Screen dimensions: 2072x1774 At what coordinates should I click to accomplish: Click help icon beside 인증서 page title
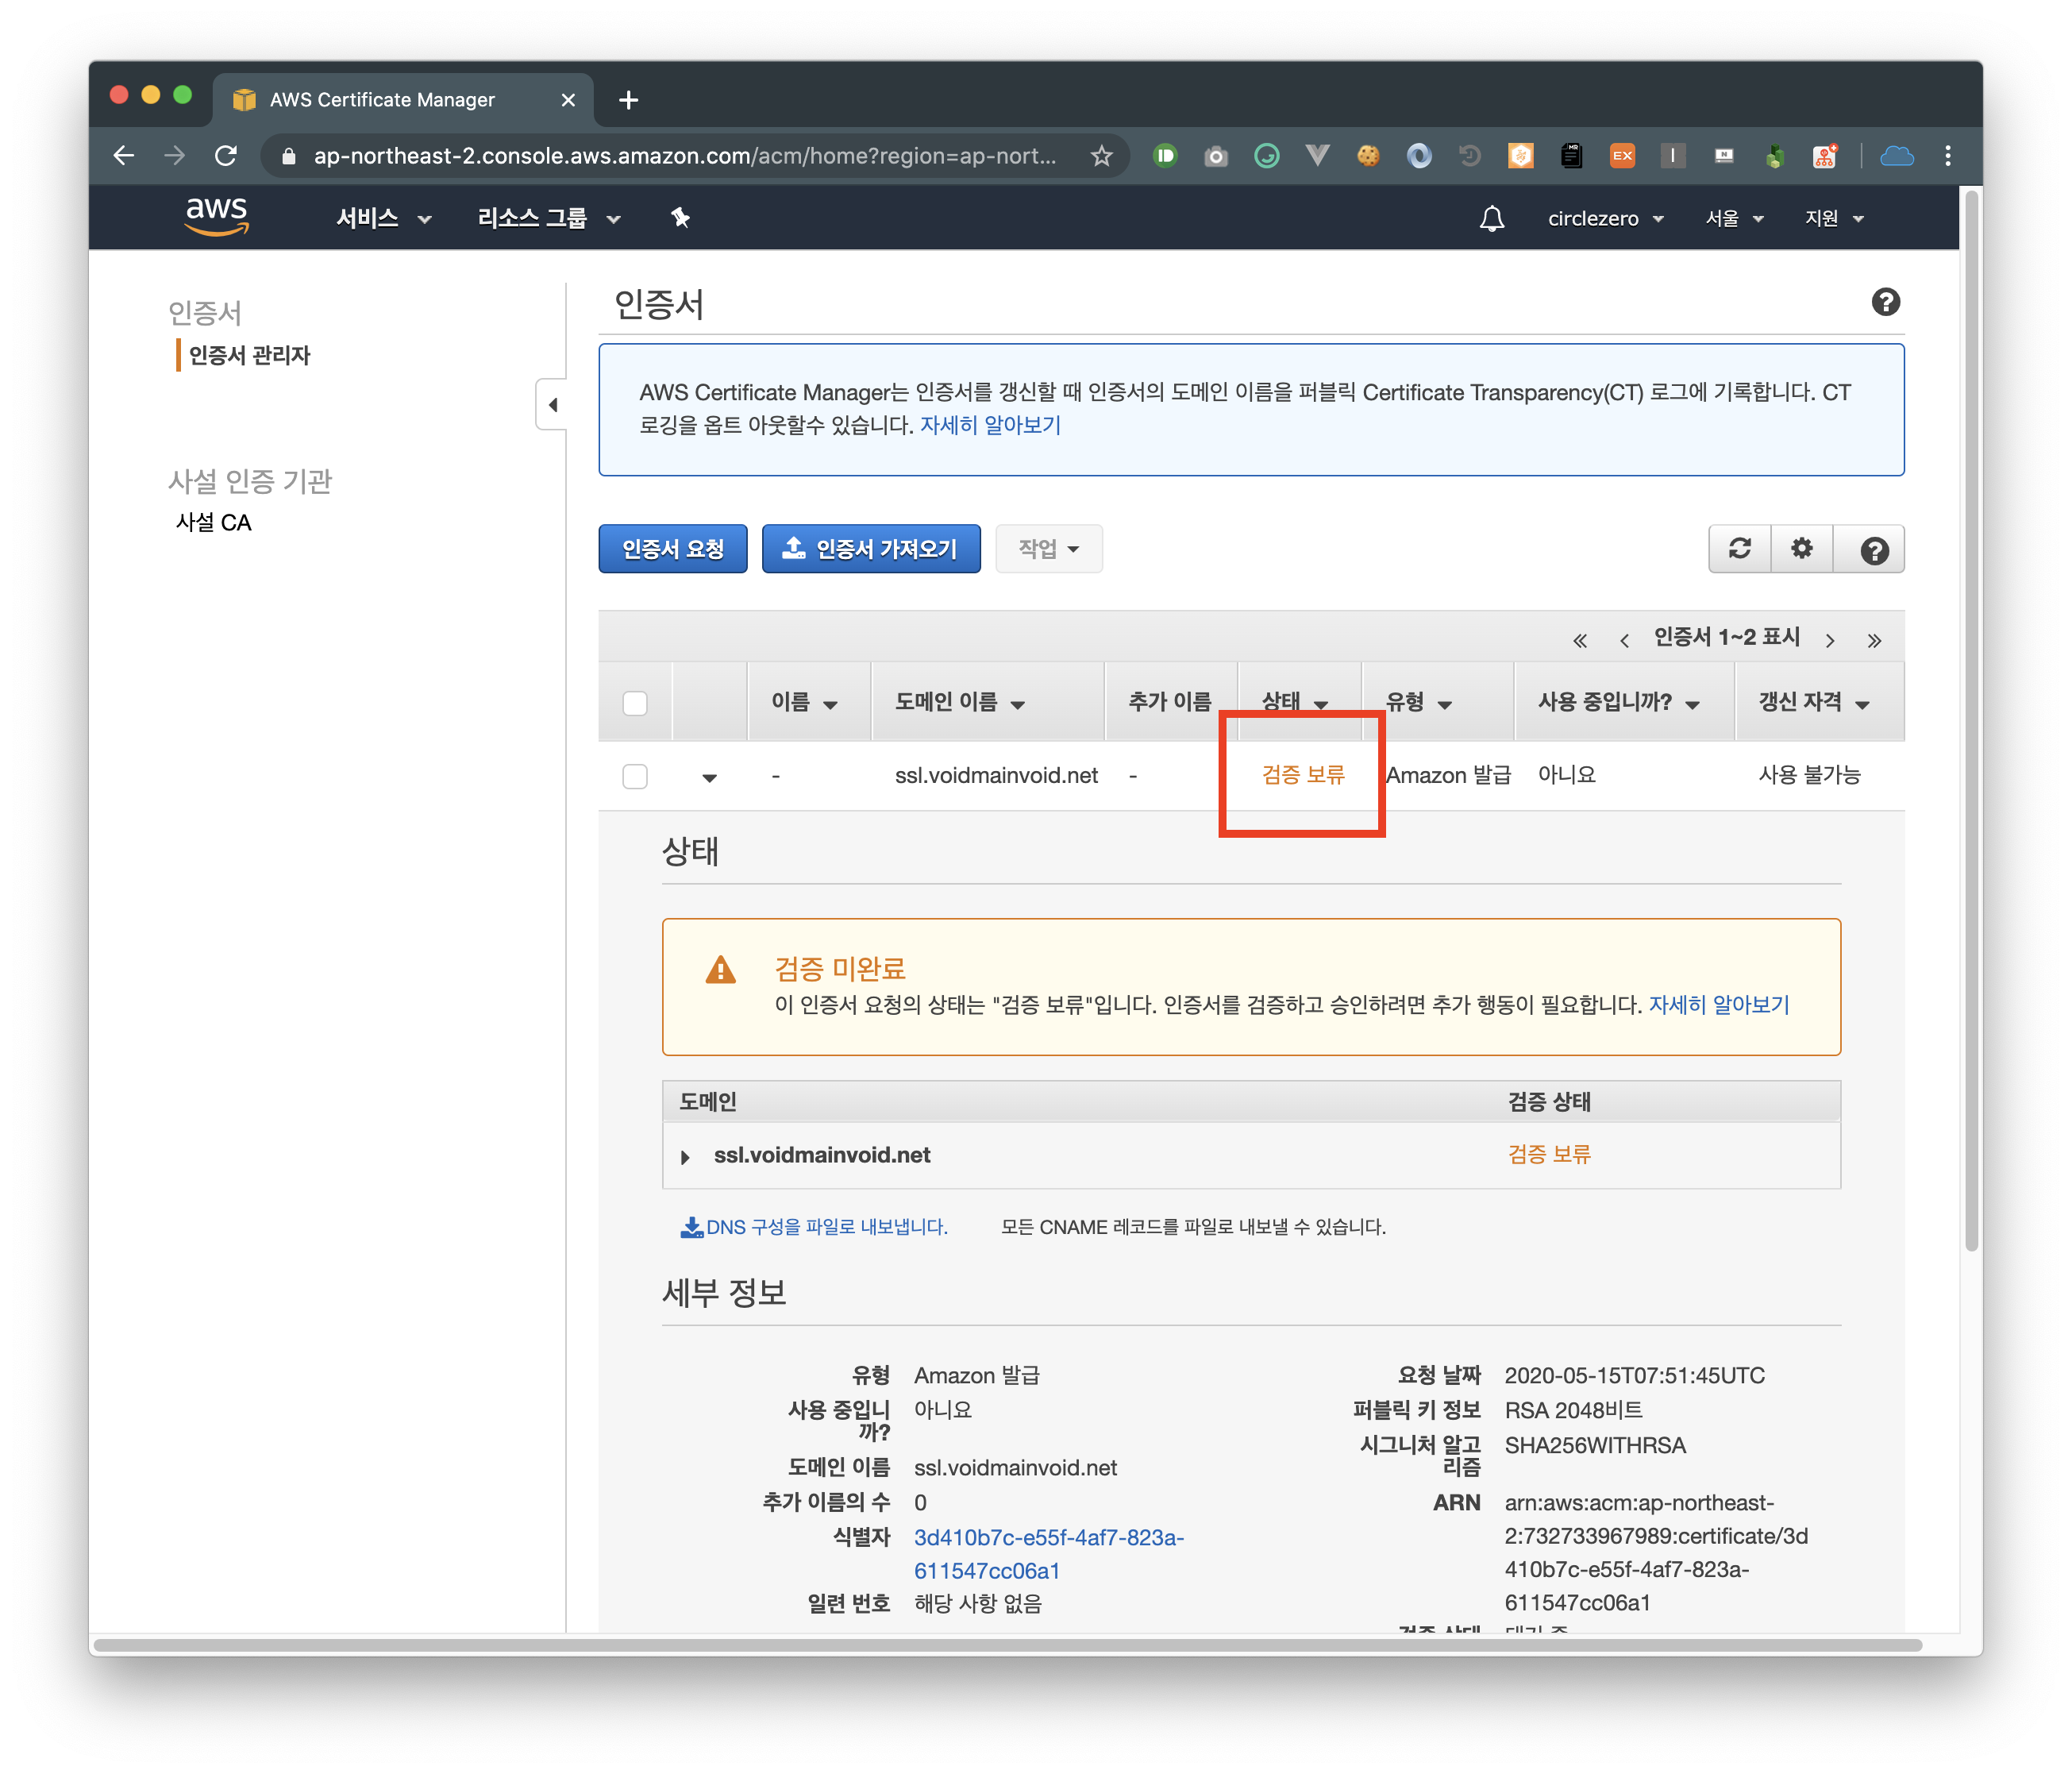(1885, 302)
